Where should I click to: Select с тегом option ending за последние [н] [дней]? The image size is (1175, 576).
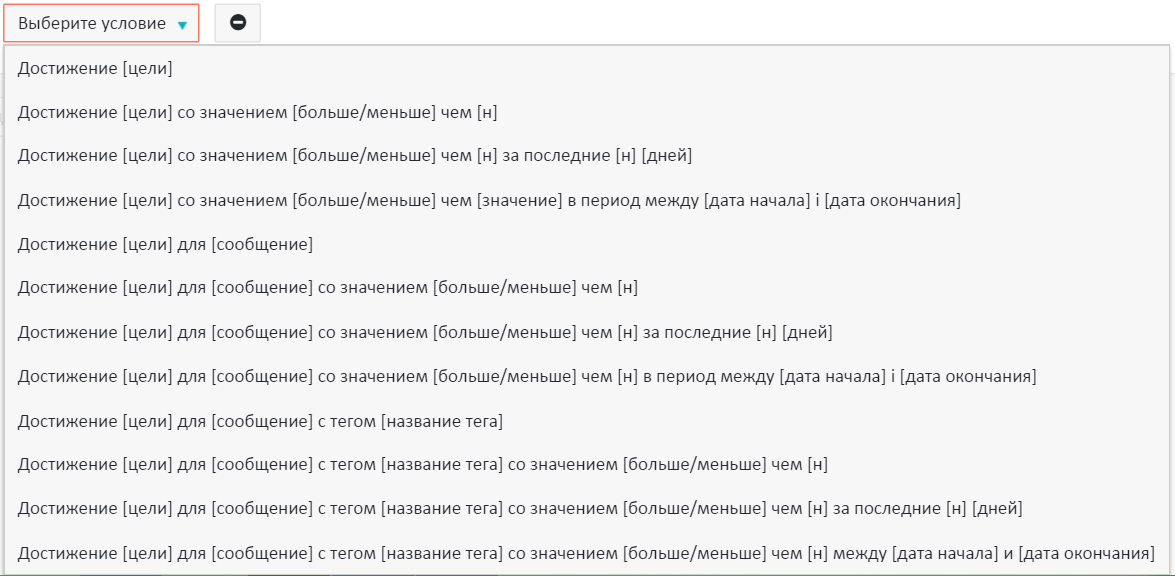point(520,509)
